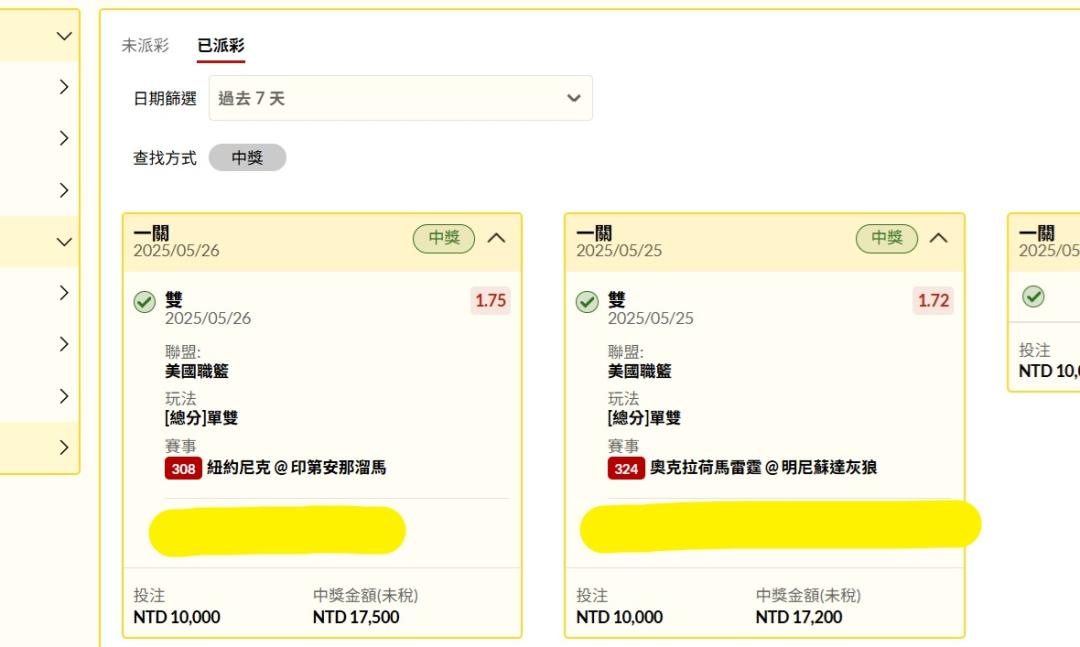This screenshot has width=1080, height=647.
Task: Collapse the 2025/05/25 bet card
Action: [938, 238]
